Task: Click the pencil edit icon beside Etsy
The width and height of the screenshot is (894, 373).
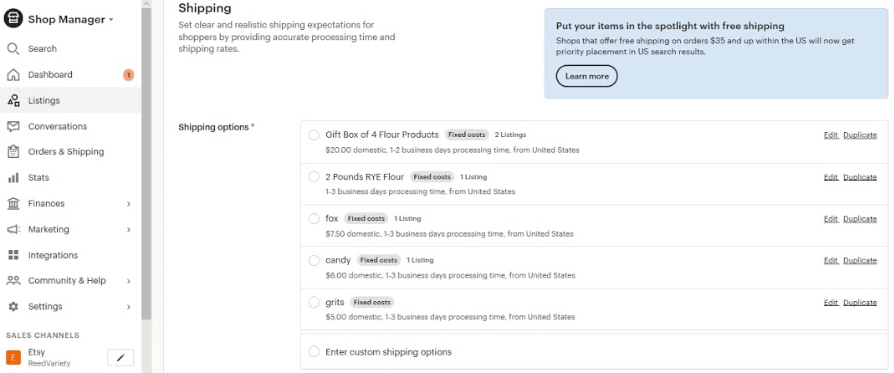Action: click(x=120, y=358)
